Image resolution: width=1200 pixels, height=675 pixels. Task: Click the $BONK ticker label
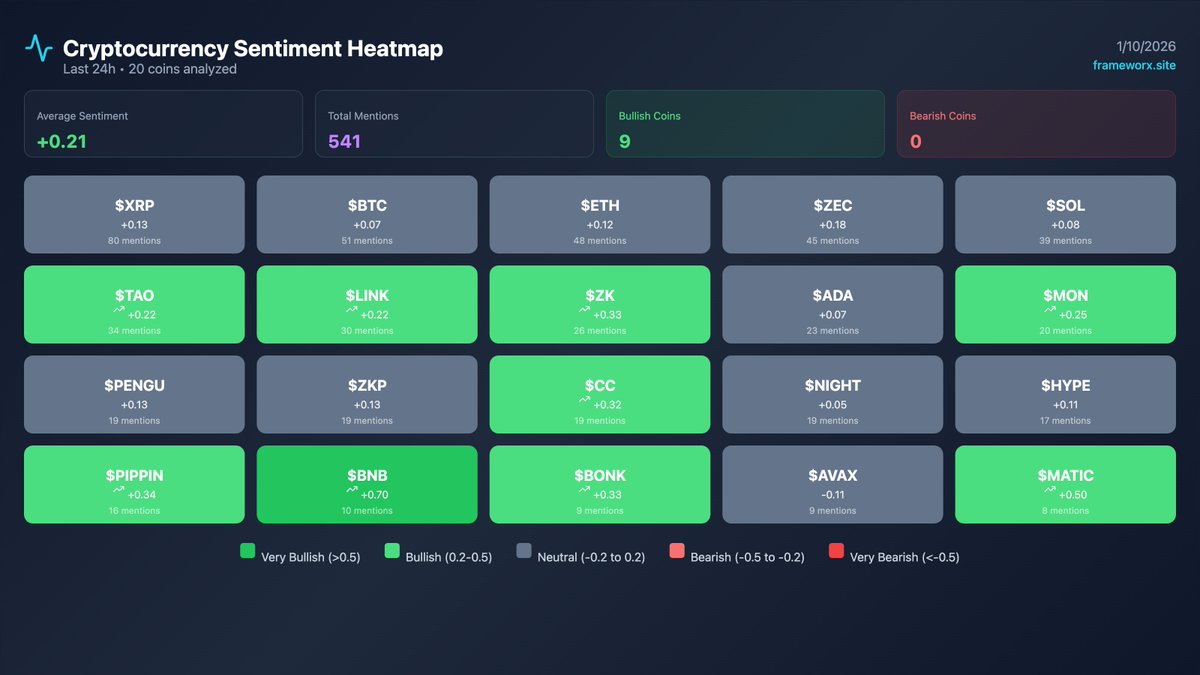coord(600,476)
